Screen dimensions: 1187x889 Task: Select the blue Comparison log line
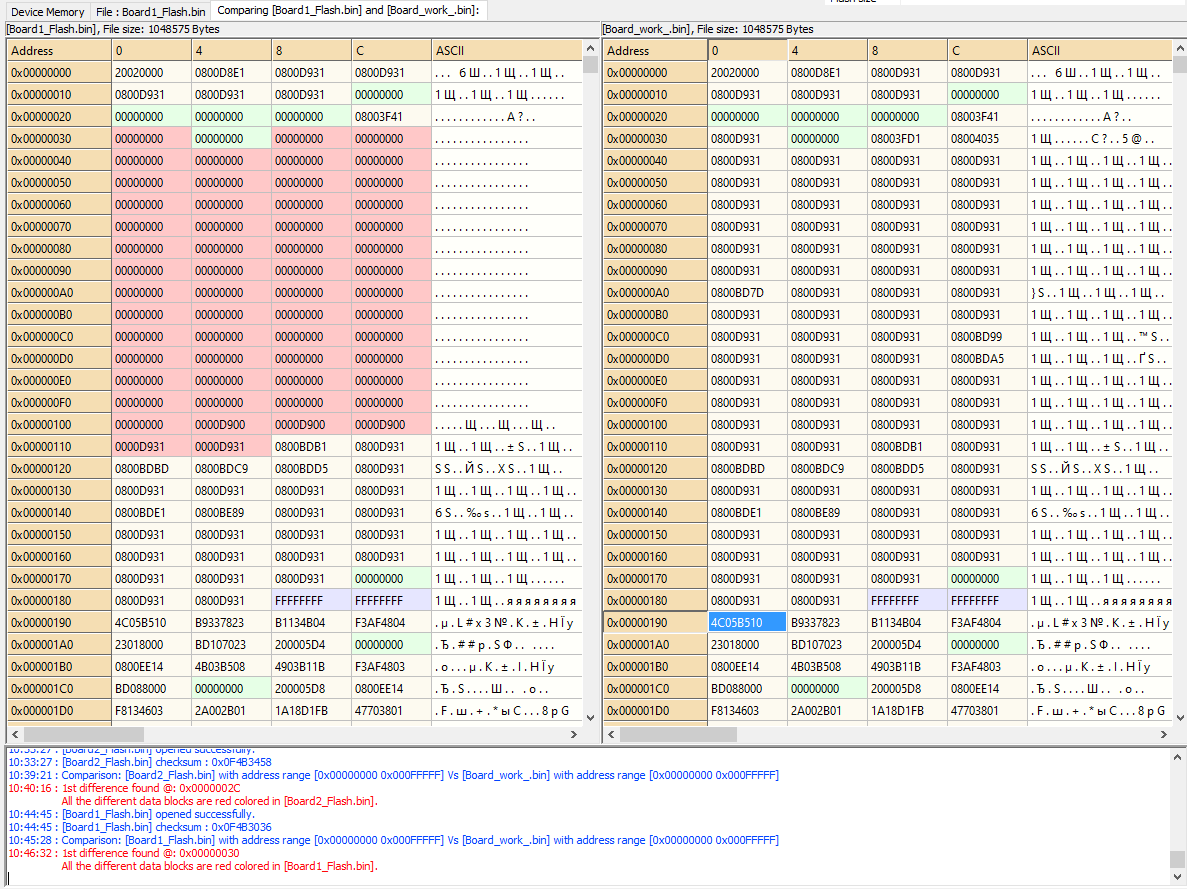pyautogui.click(x=300, y=840)
